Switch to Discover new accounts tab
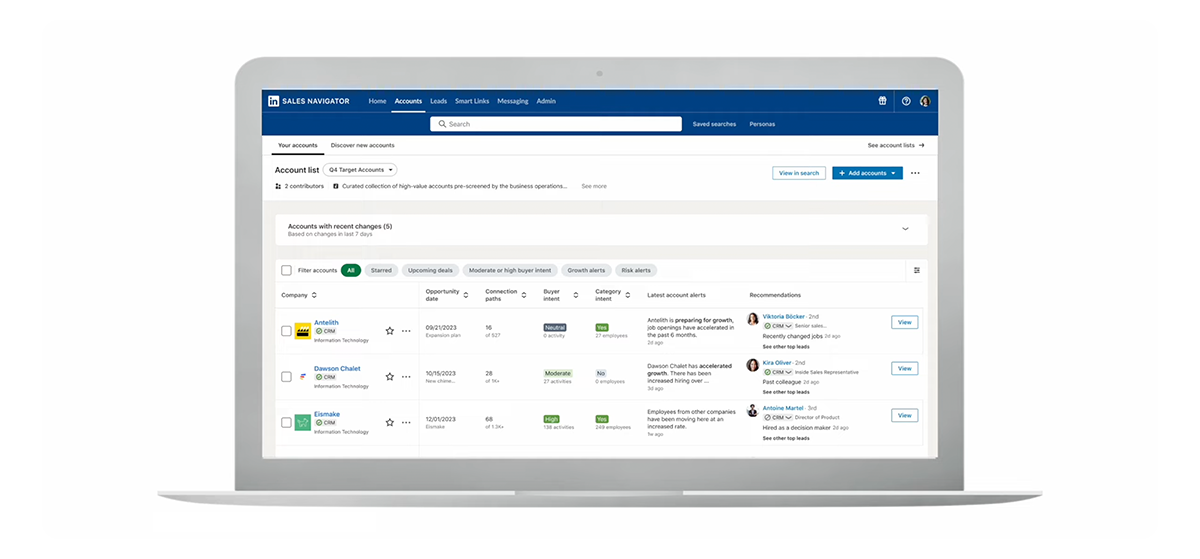Image resolution: width=1200 pixels, height=559 pixels. 362,145
